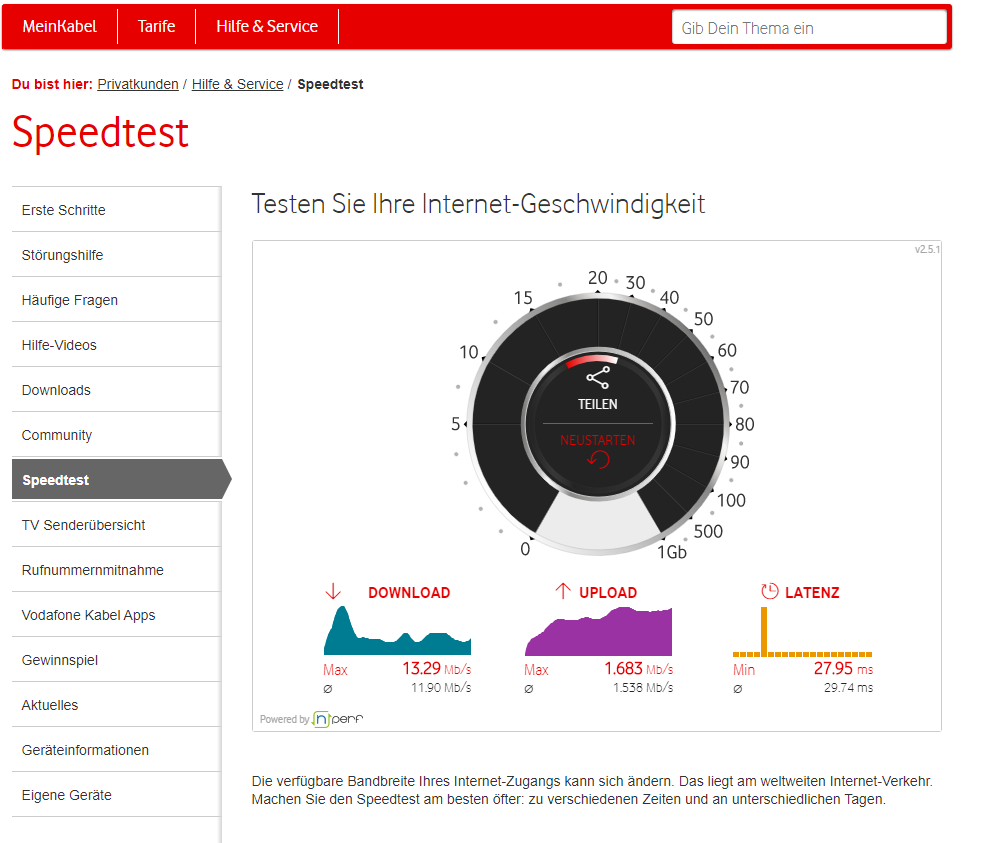
Task: Click the average latency value 29.74 ms
Action: coord(848,688)
